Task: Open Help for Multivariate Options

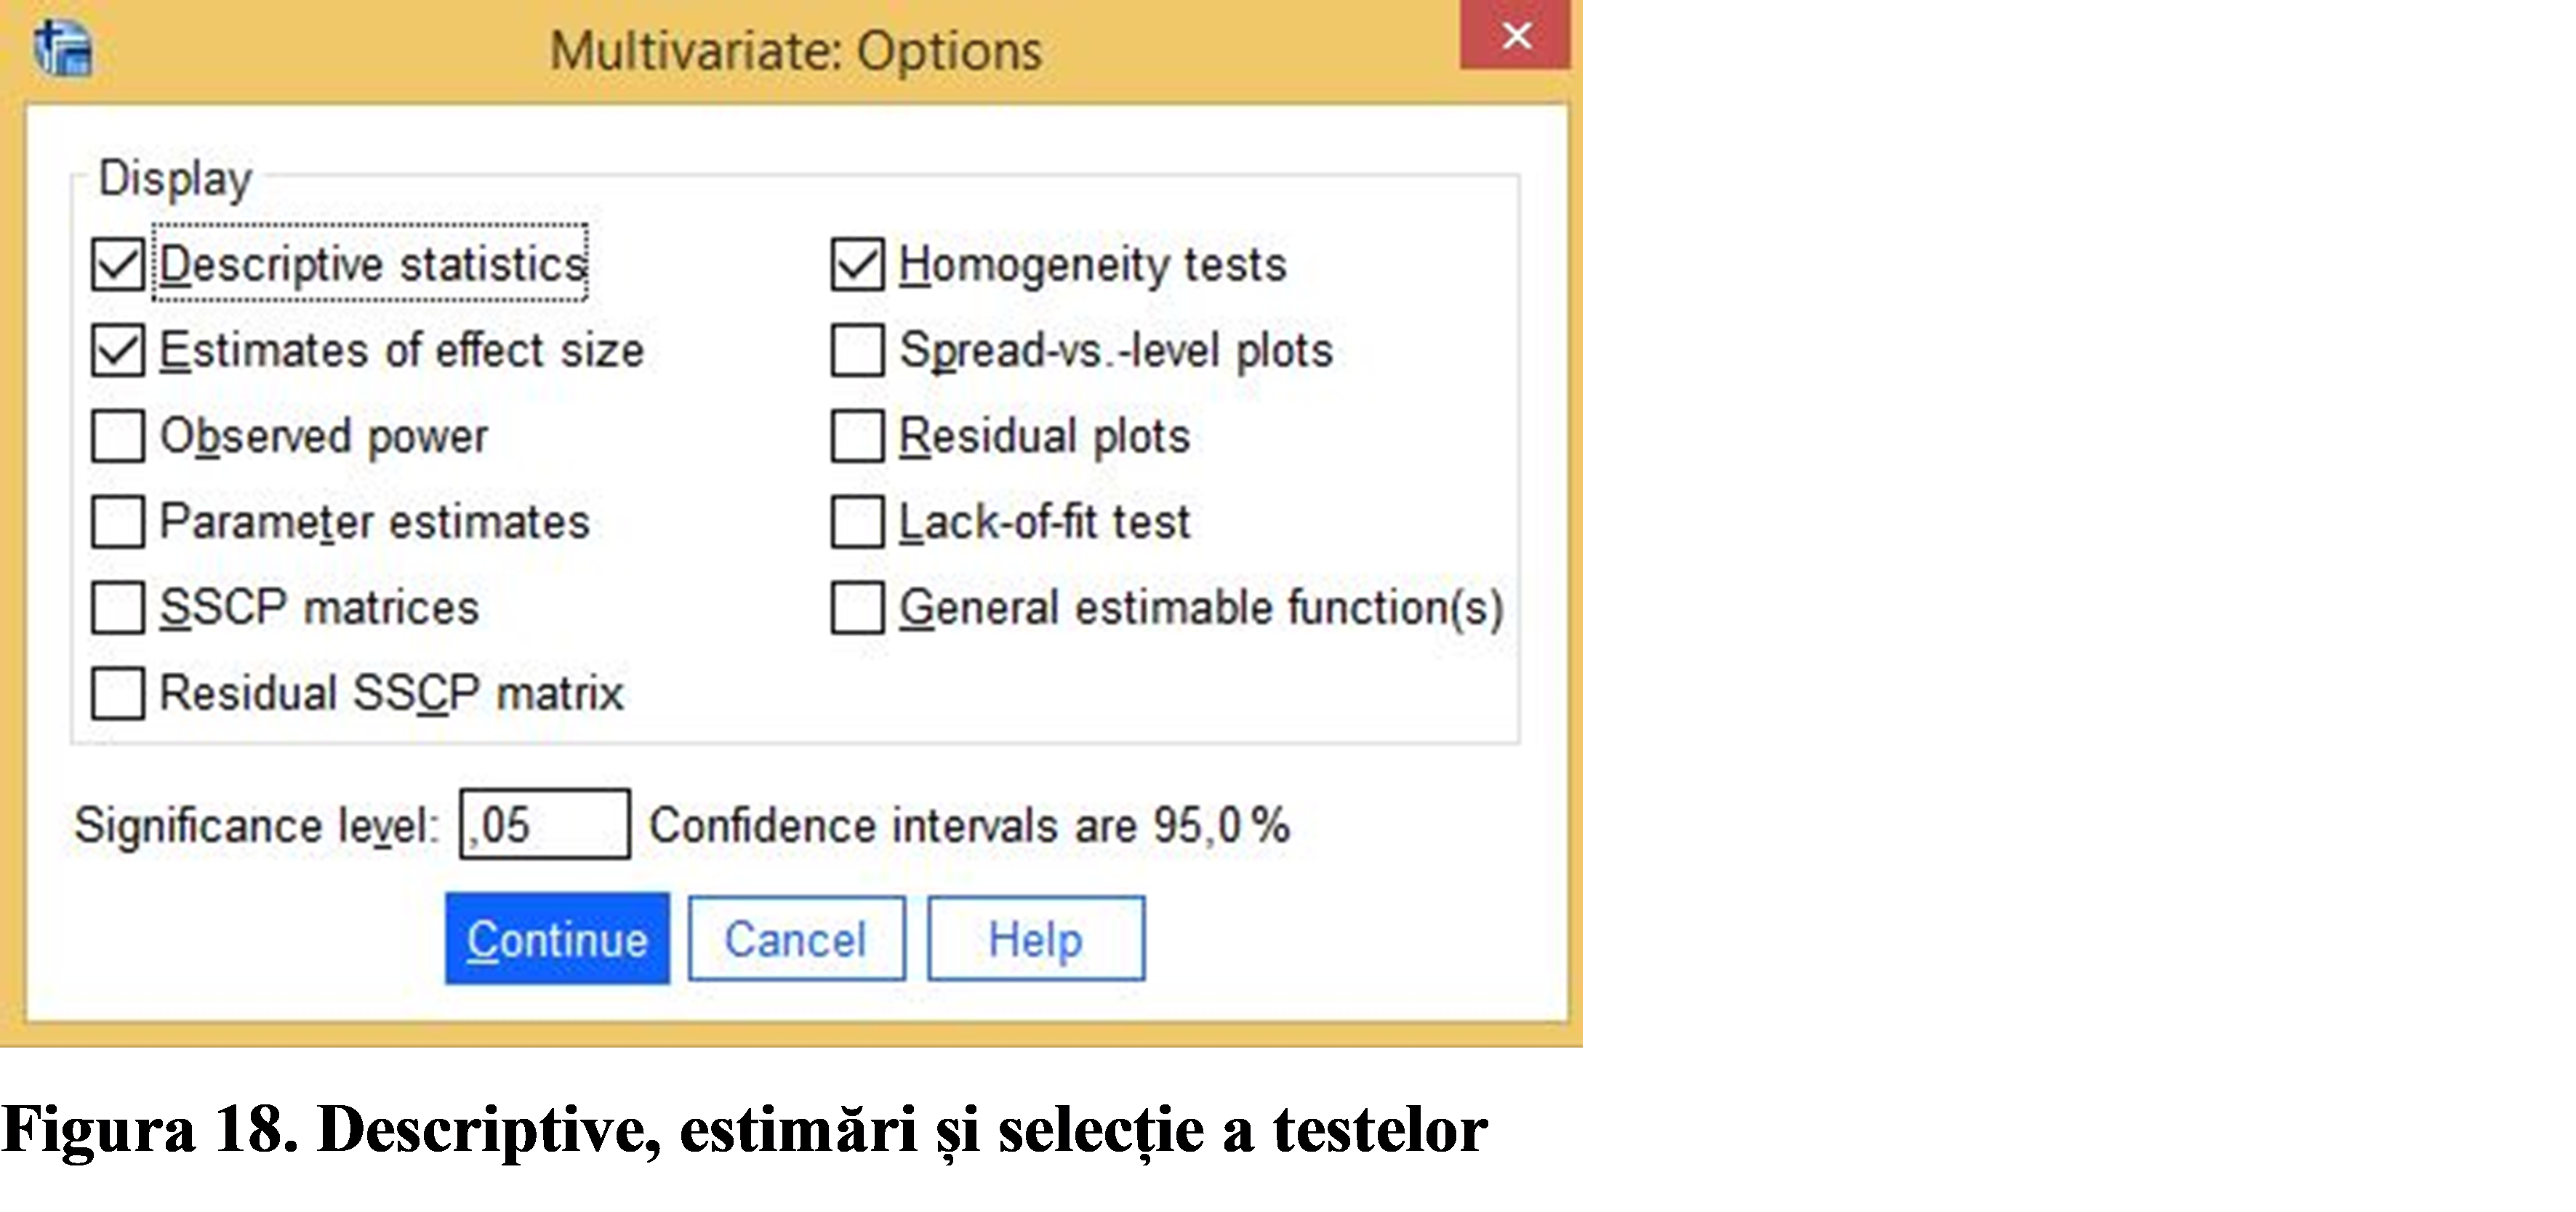Action: pos(1036,938)
